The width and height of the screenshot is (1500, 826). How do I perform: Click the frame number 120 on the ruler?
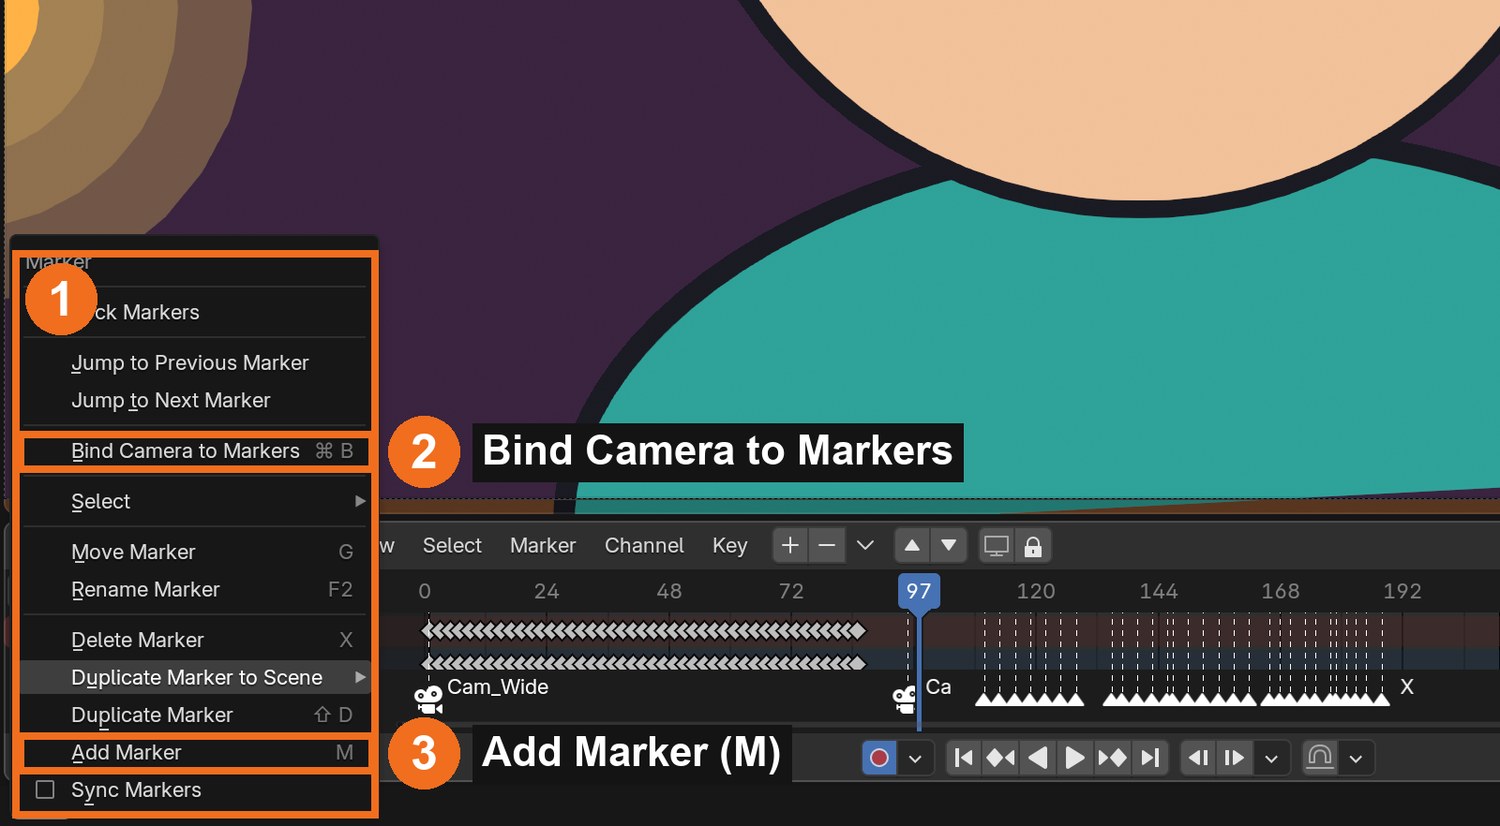pyautogui.click(x=1036, y=591)
